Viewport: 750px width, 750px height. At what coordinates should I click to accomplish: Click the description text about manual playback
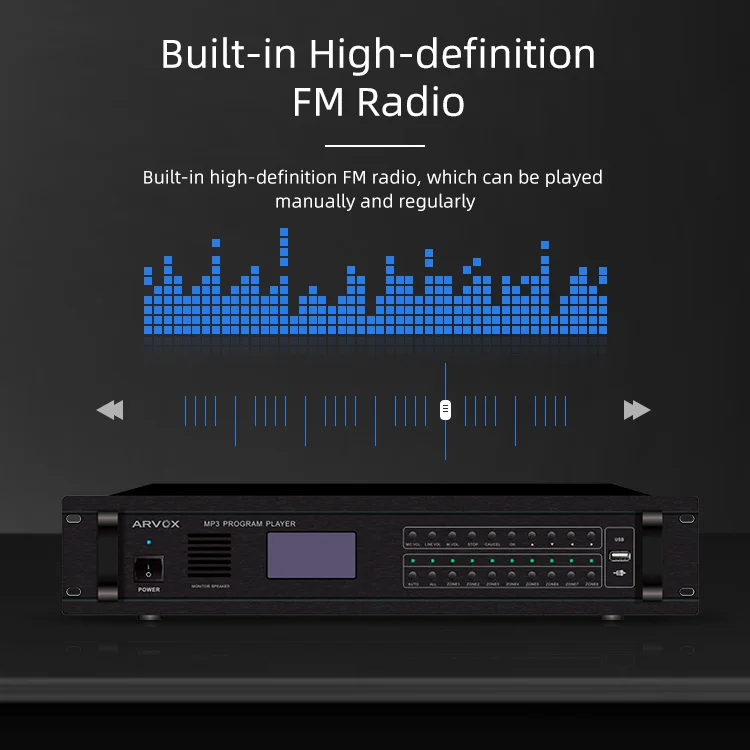click(373, 189)
